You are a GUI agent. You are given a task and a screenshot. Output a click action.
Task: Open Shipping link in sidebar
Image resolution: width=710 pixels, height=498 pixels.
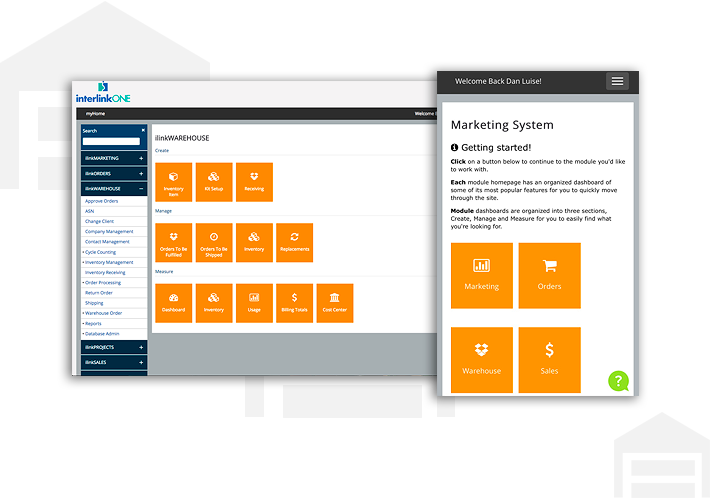(x=94, y=303)
